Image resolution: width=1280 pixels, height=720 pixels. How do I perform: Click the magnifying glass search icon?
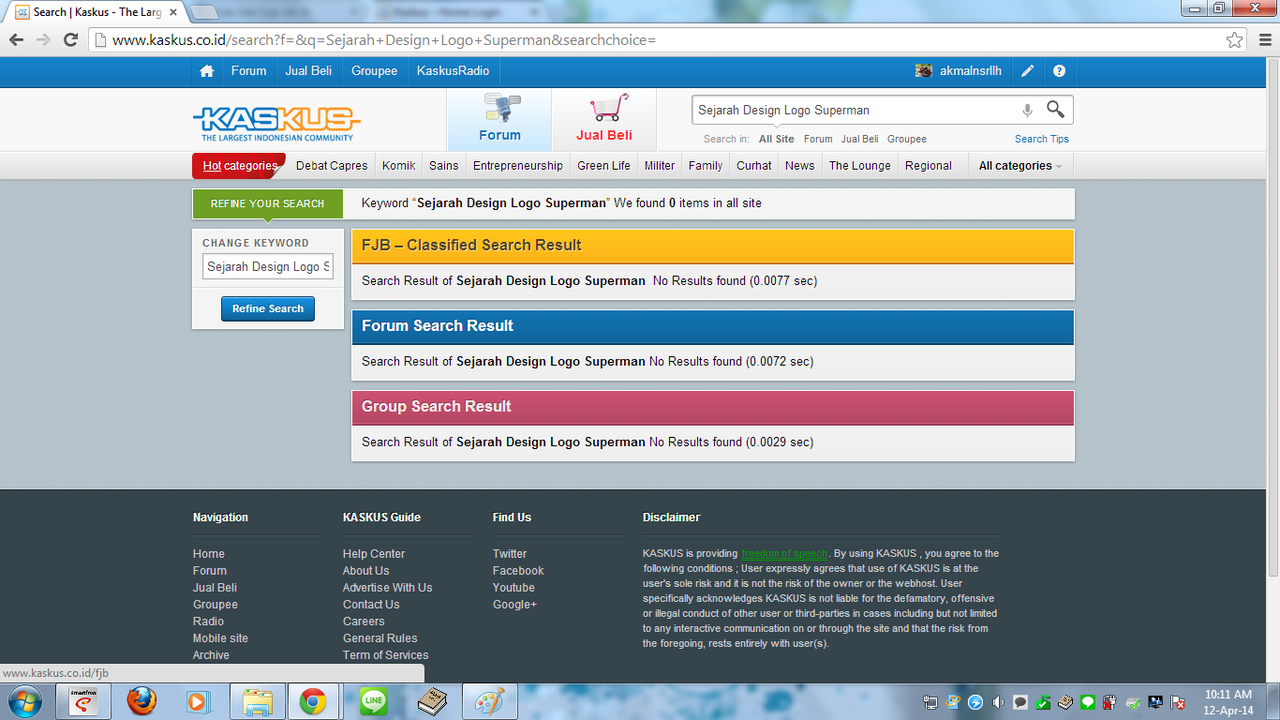click(x=1056, y=109)
